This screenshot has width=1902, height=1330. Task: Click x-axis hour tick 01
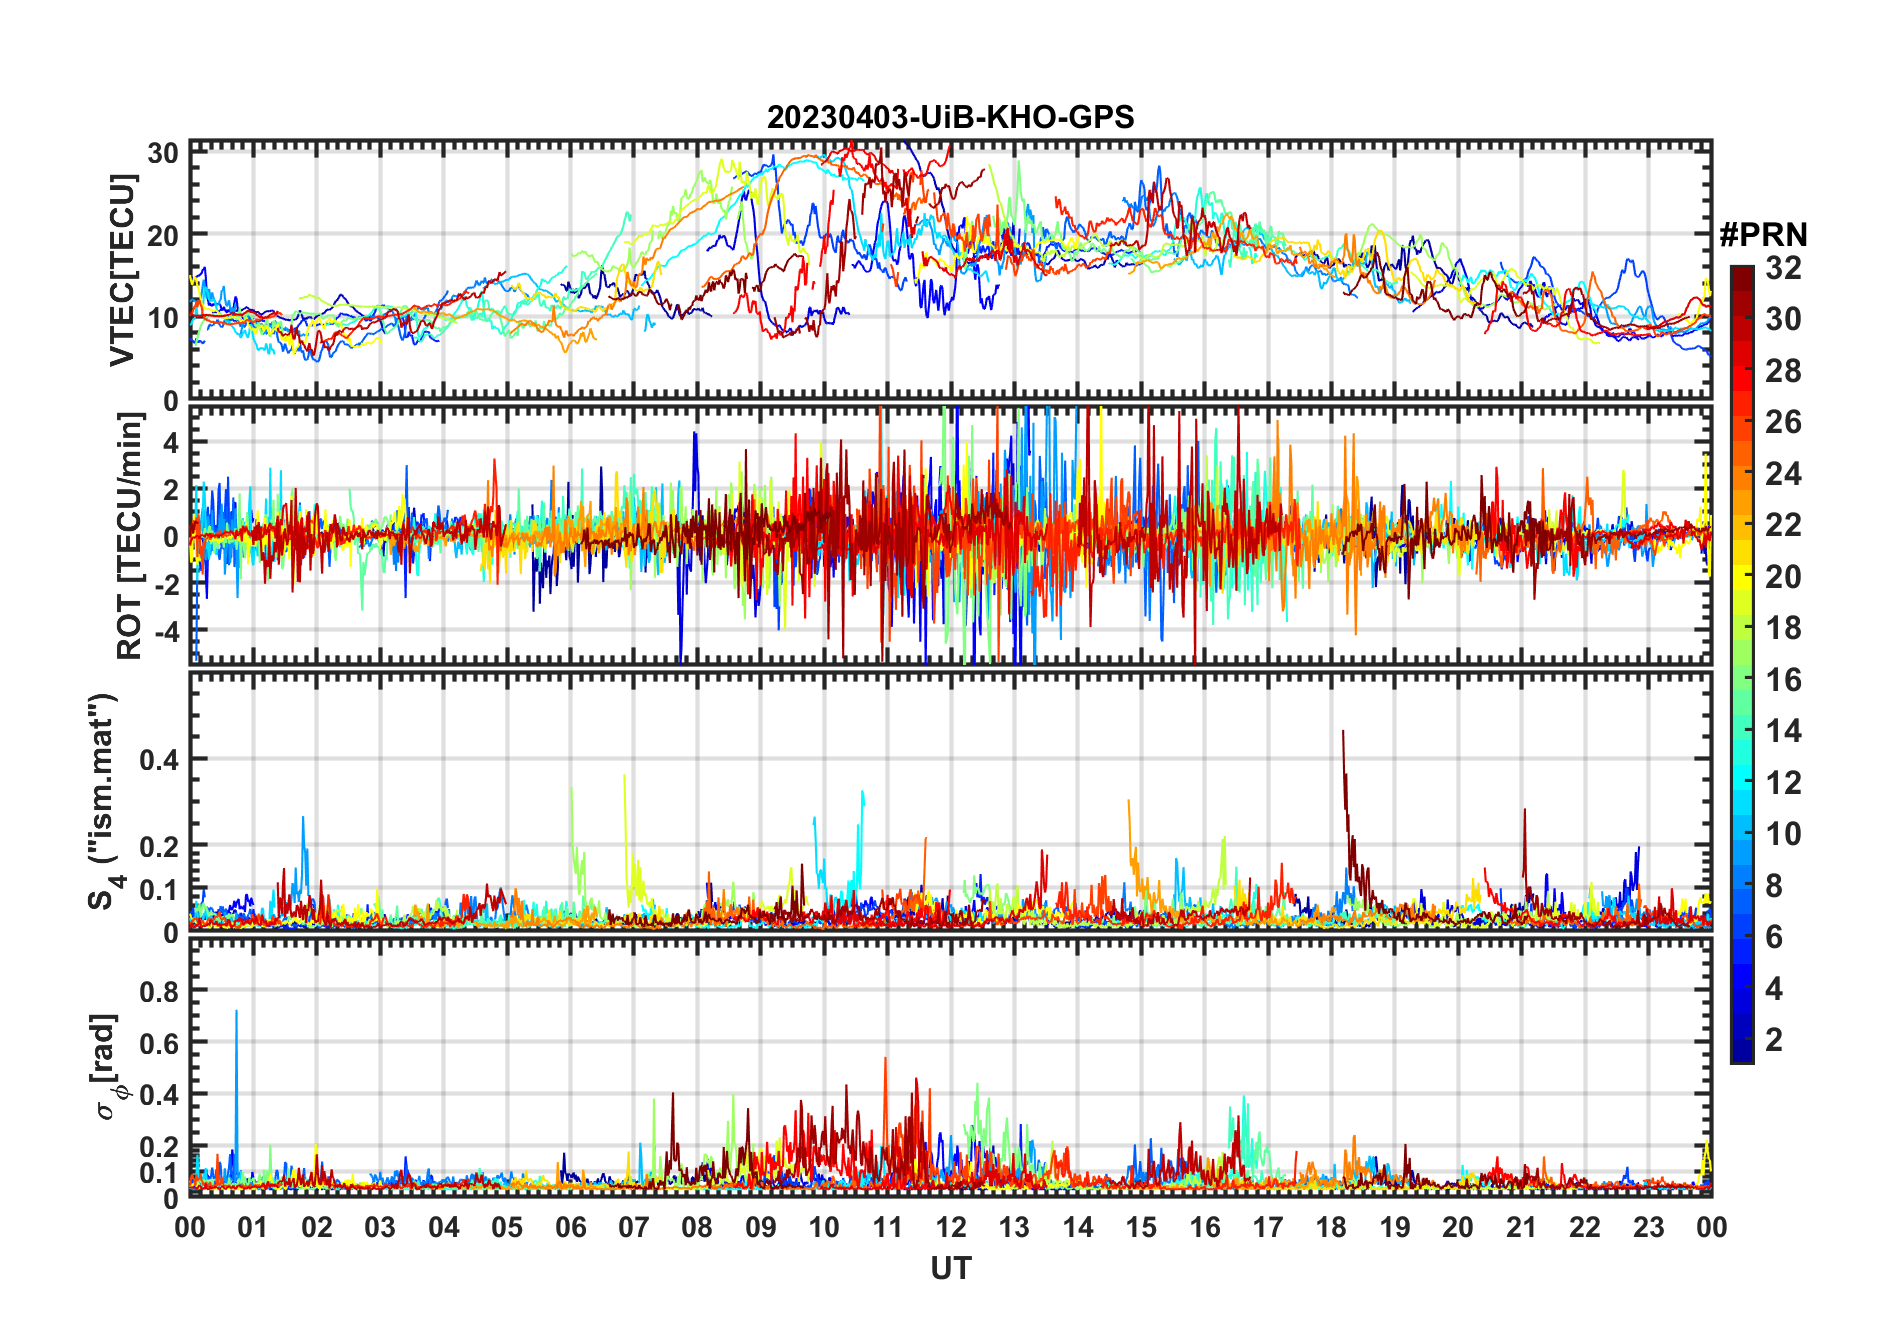click(253, 1227)
